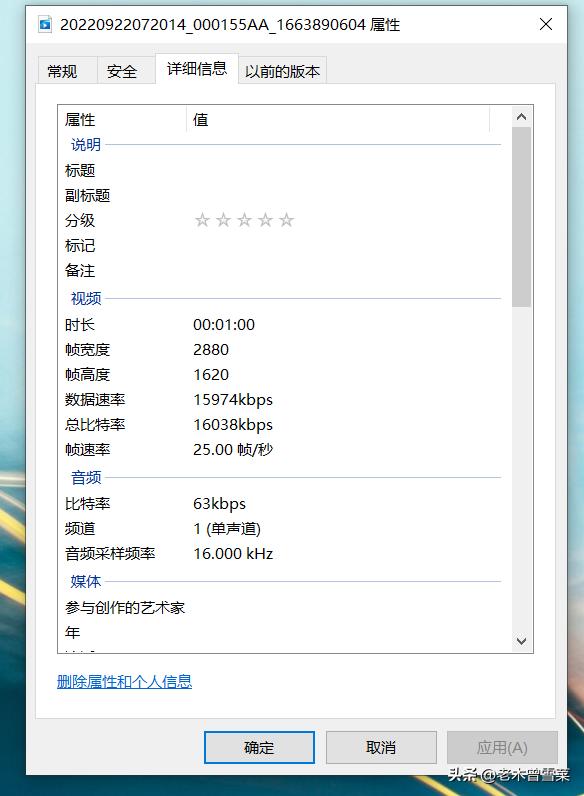584x796 pixels.
Task: Select the 分级 property label
Action: click(x=80, y=220)
